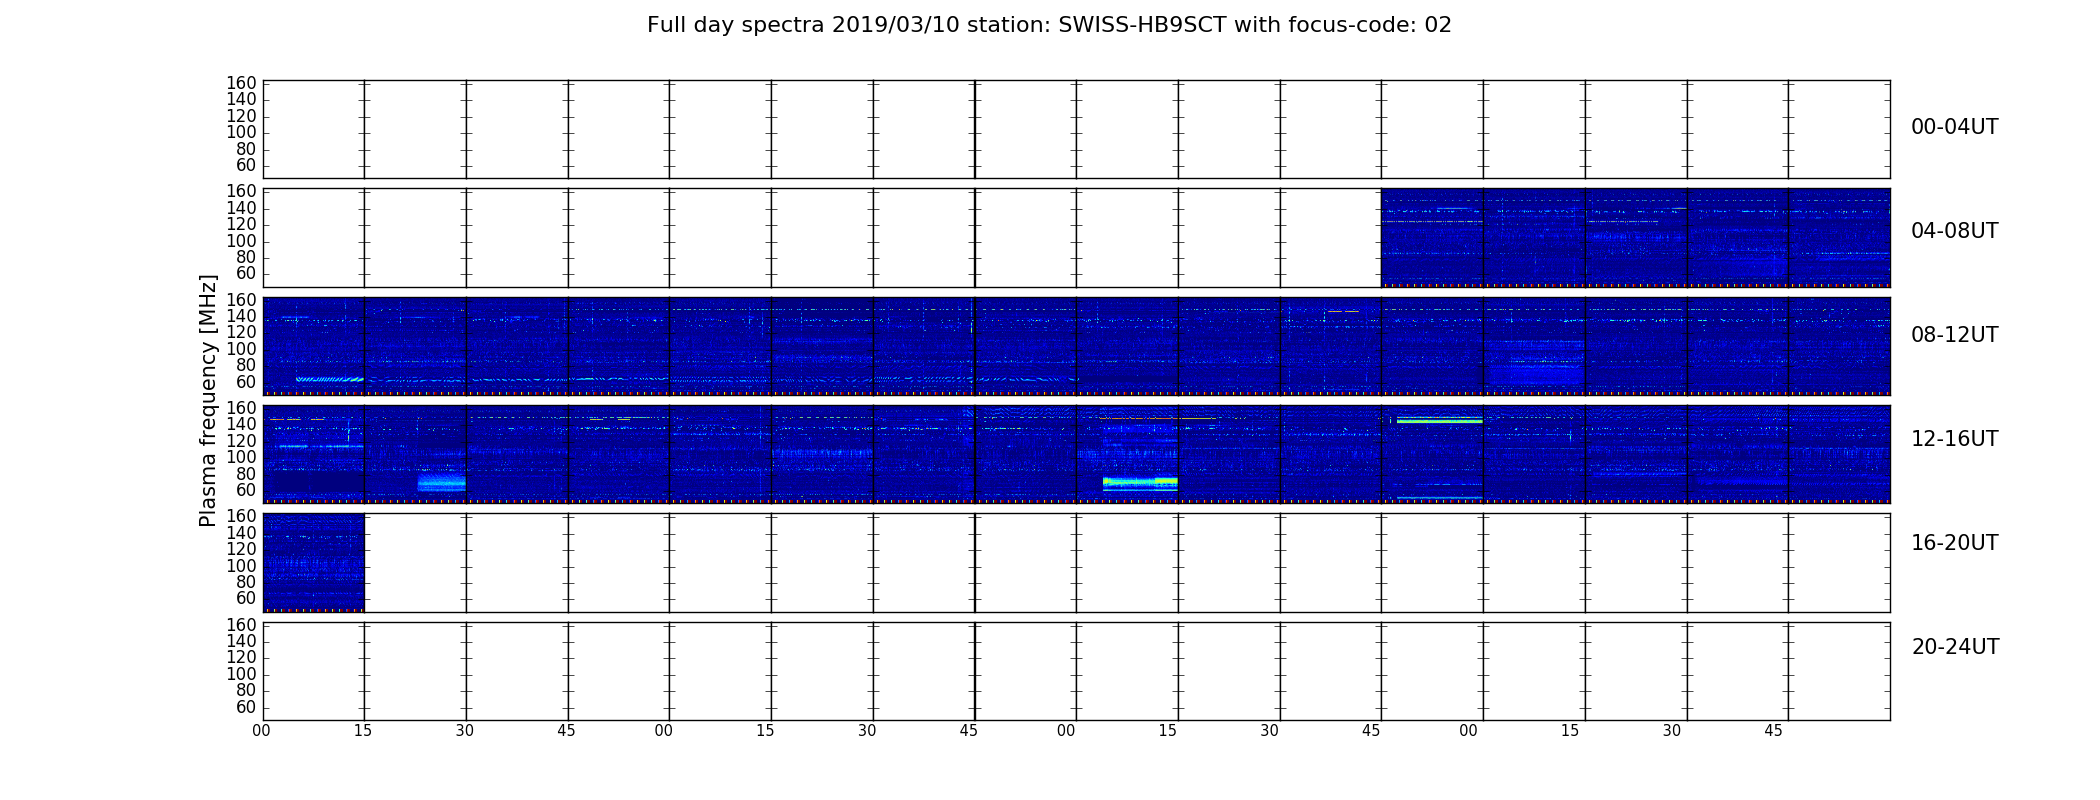Click the bright green-yellow burst near 70 MHz in 12-16UT

point(1140,482)
